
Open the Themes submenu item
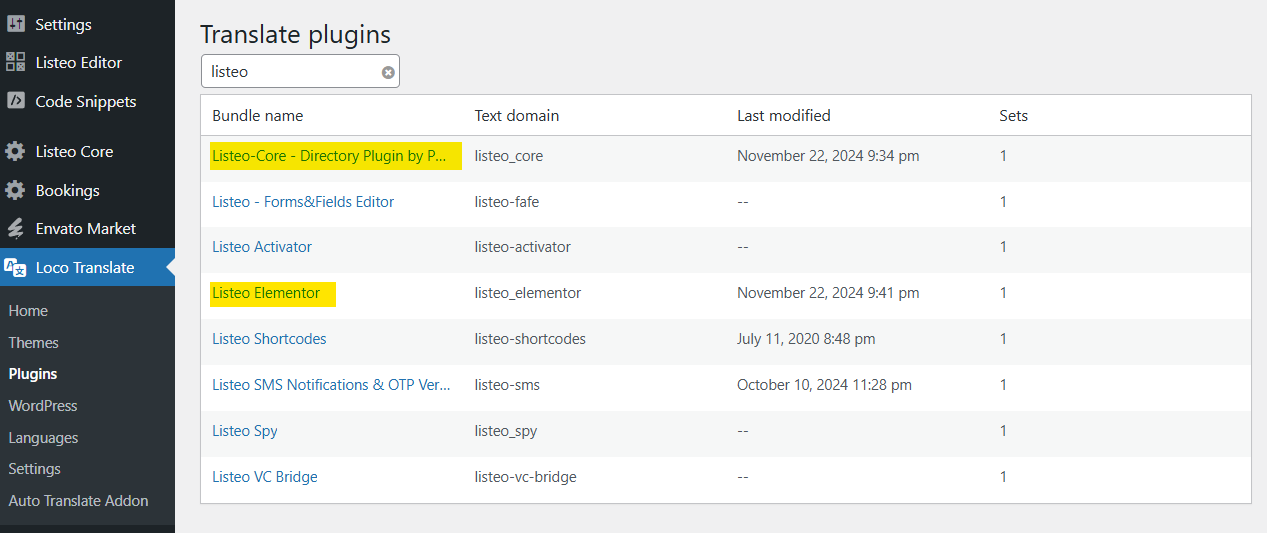coord(34,343)
